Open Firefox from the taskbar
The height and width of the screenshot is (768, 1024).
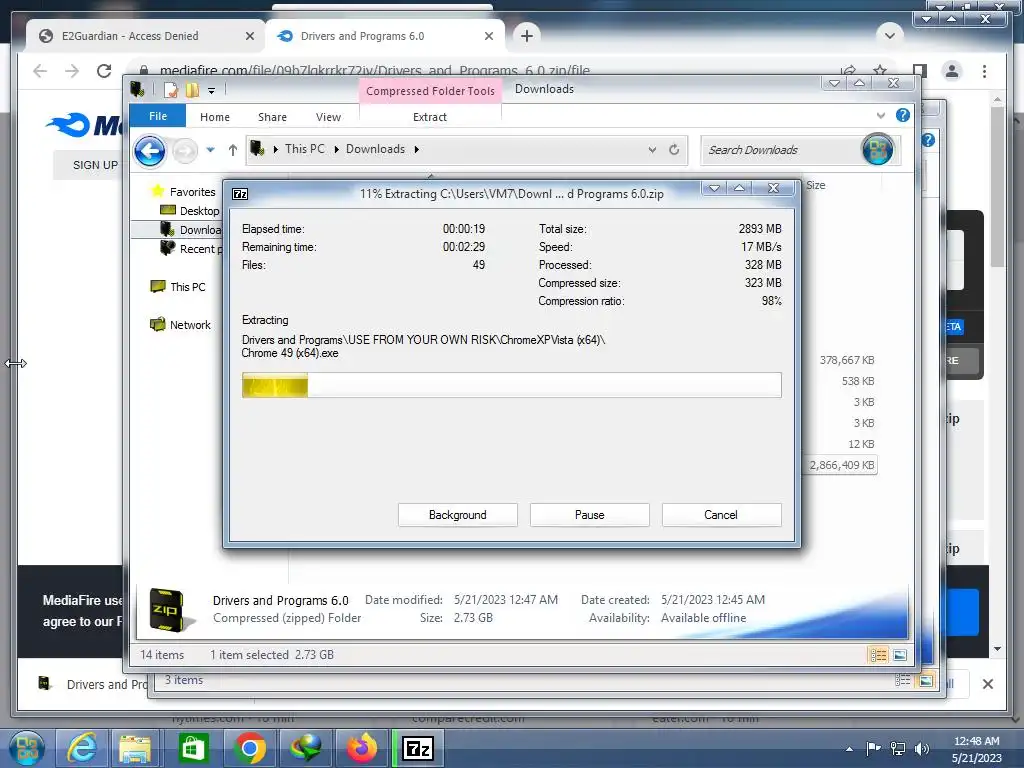pos(362,748)
